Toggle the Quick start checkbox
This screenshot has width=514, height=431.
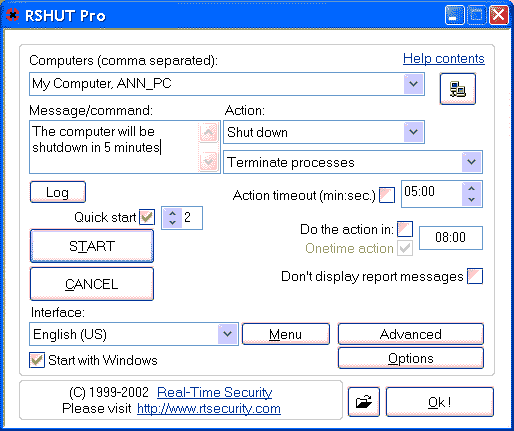147,217
